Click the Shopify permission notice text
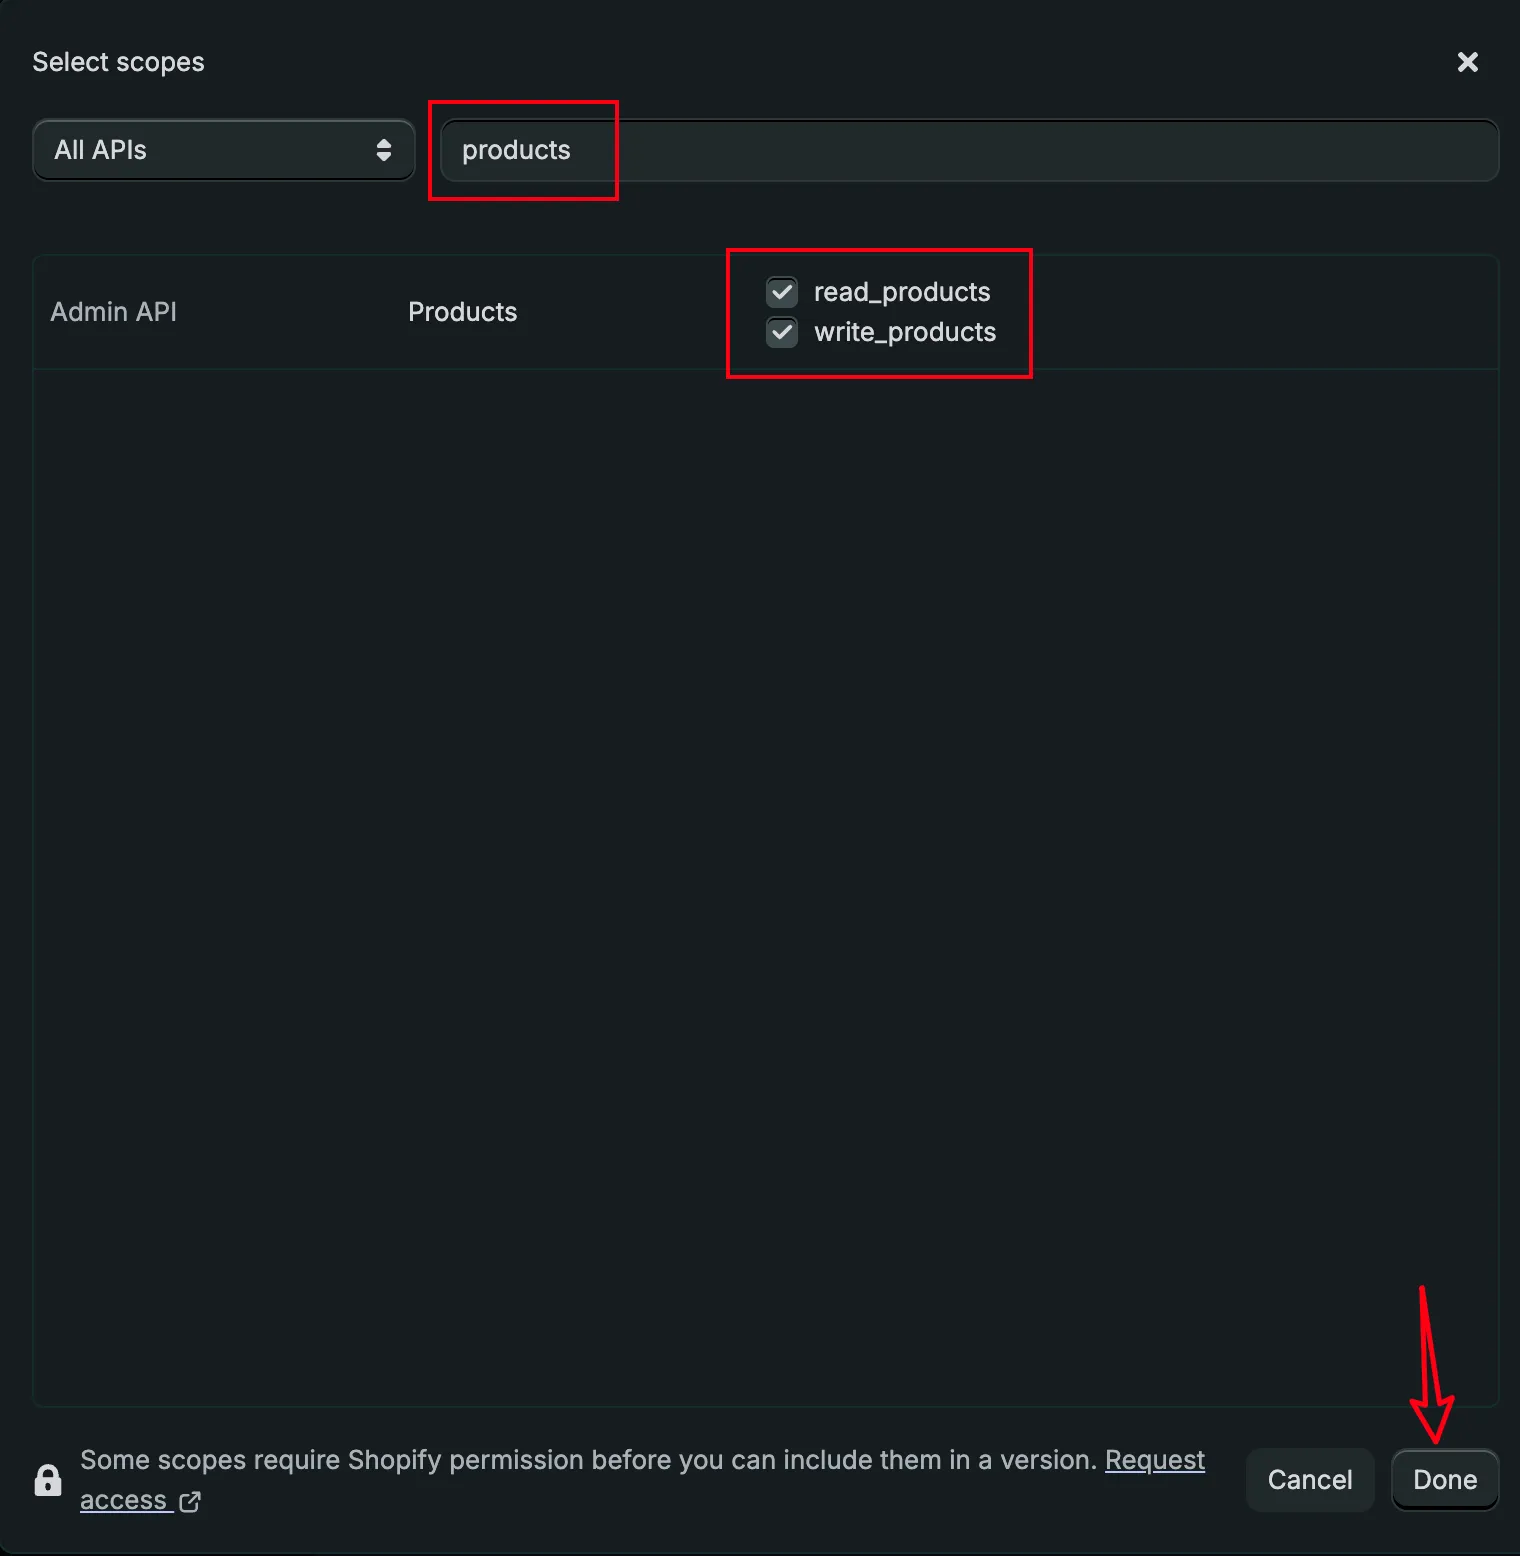Viewport: 1520px width, 1556px height. point(588,1460)
